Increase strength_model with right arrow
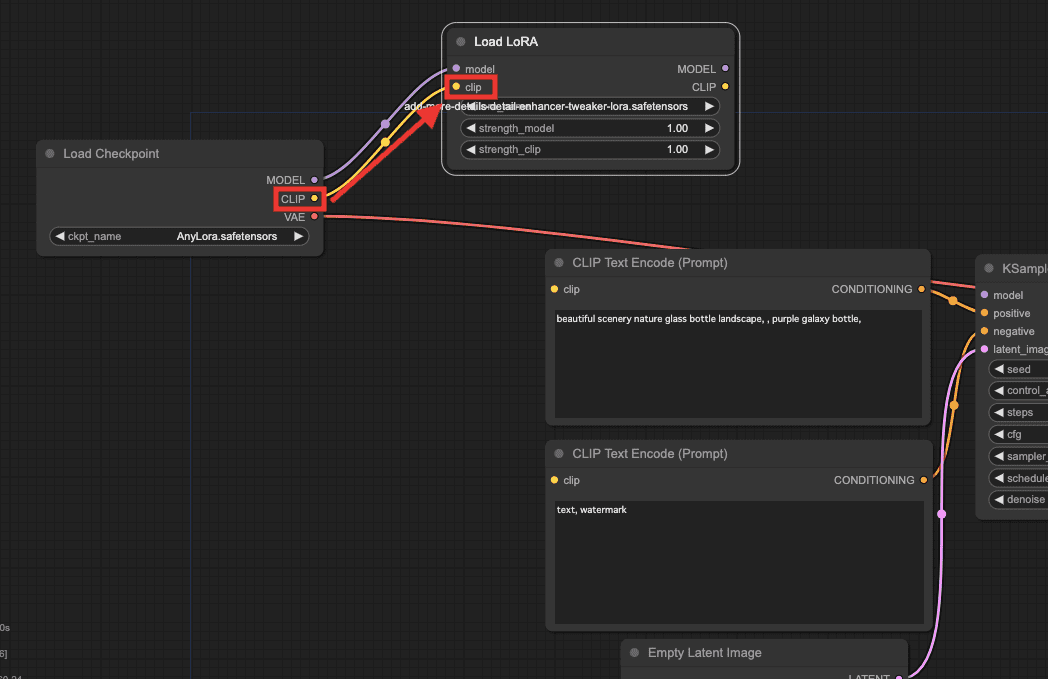This screenshot has width=1048, height=679. coord(709,128)
